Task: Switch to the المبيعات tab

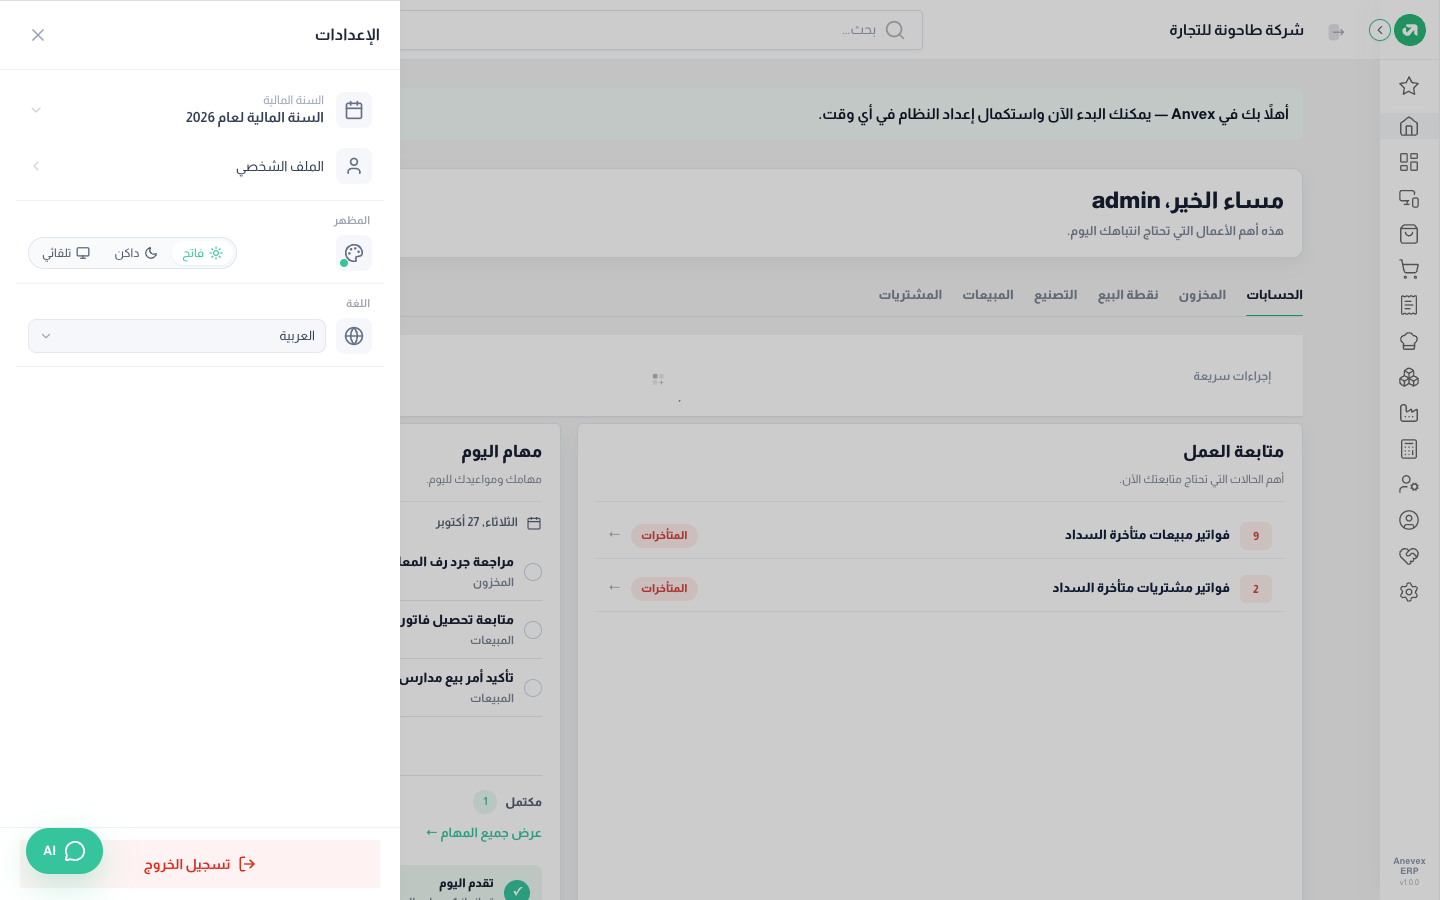Action: 988,295
